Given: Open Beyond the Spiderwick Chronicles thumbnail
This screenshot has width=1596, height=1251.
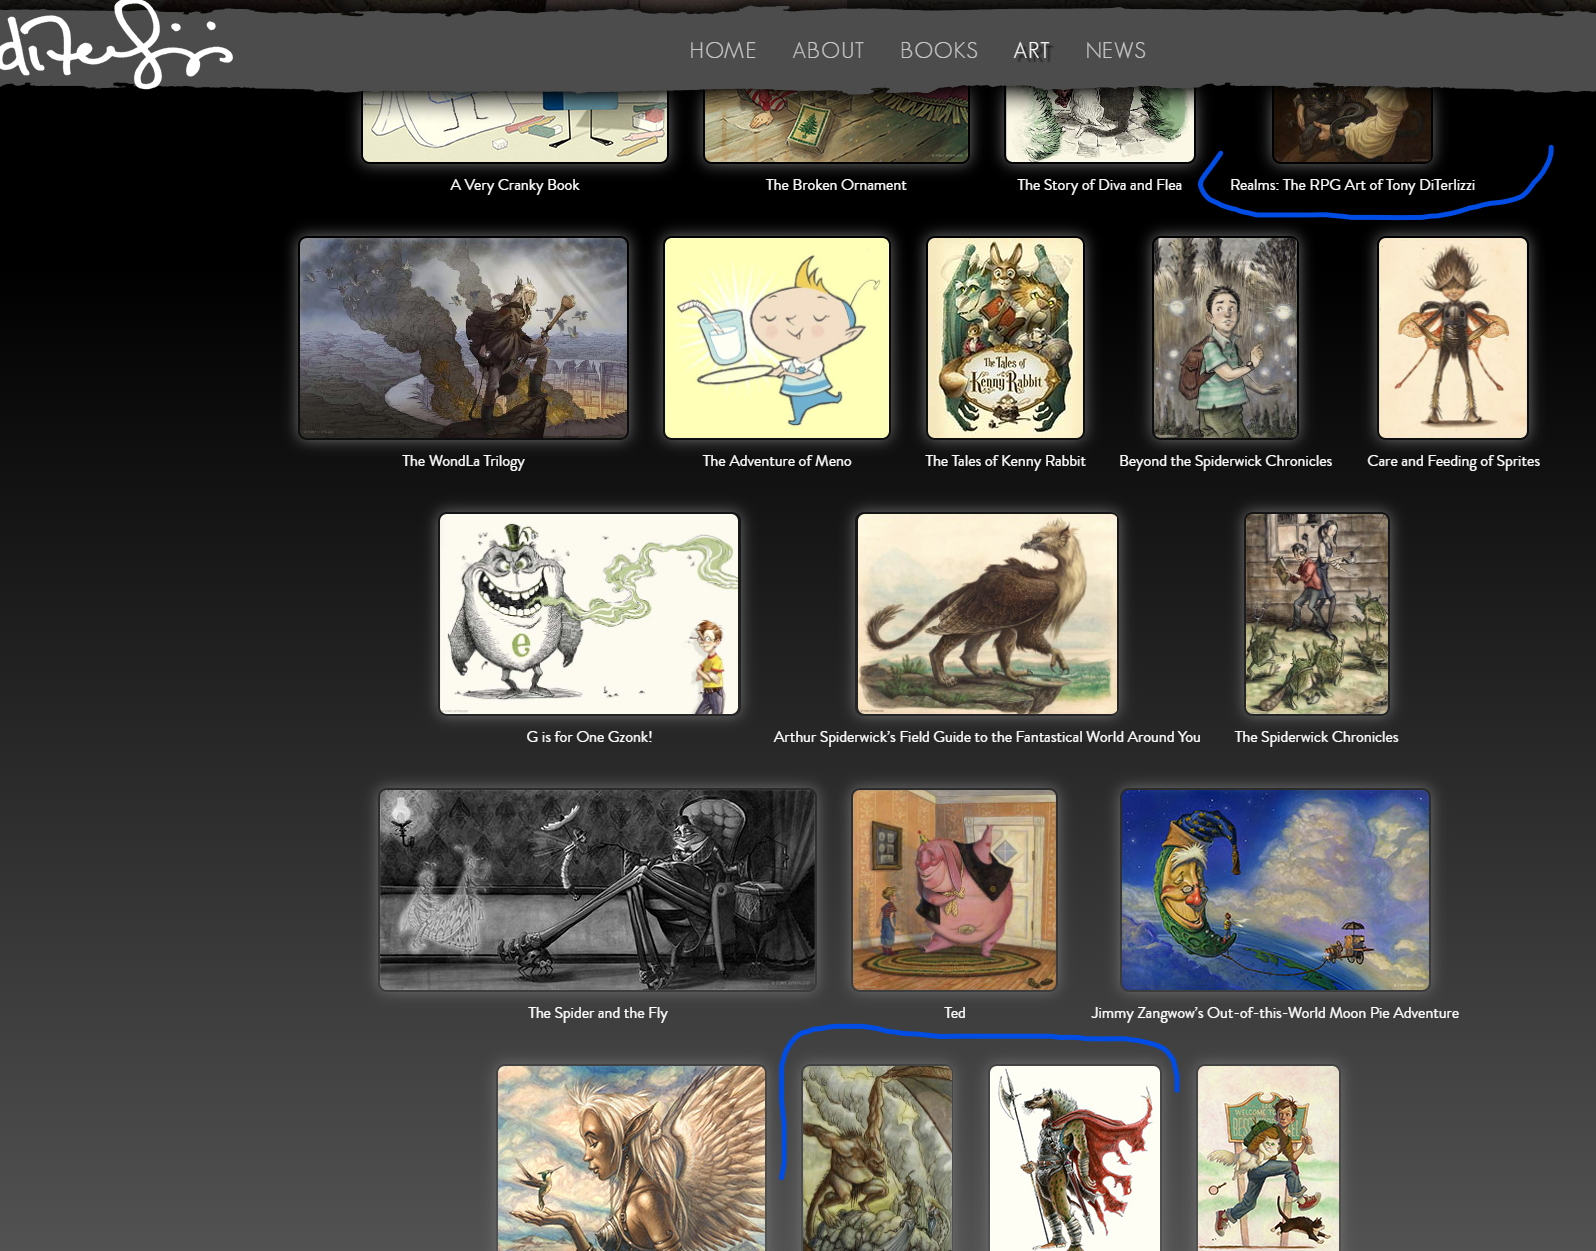Looking at the screenshot, I should 1225,338.
